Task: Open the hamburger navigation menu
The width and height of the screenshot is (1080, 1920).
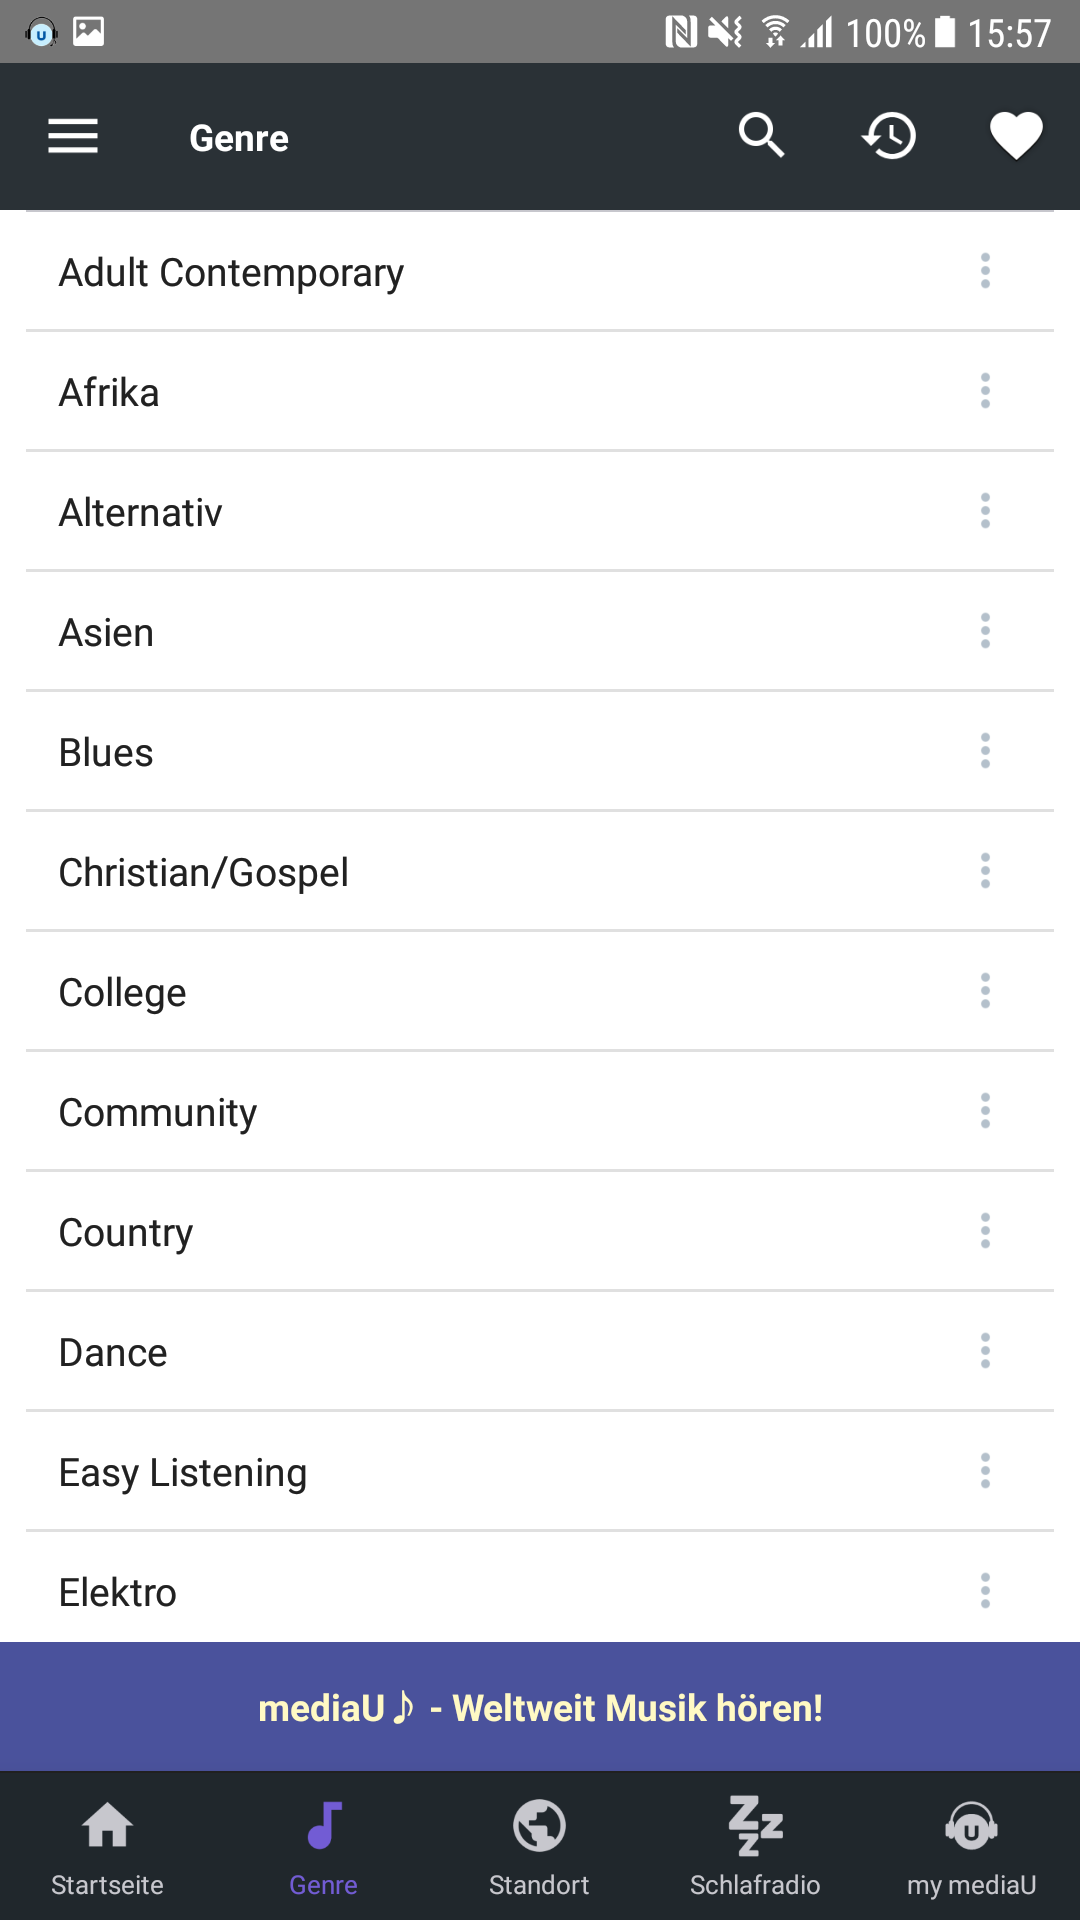Action: click(x=73, y=136)
